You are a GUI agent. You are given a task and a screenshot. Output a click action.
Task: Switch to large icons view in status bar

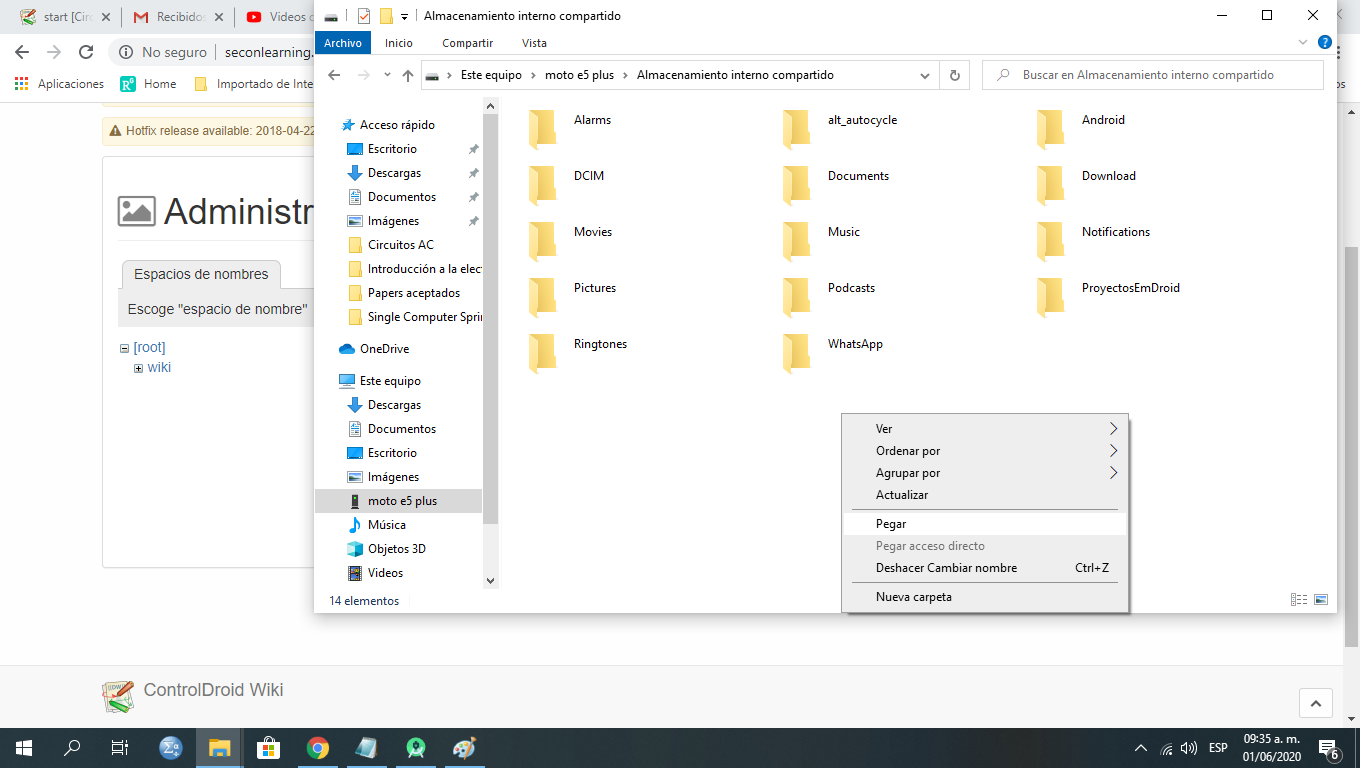pos(1321,600)
